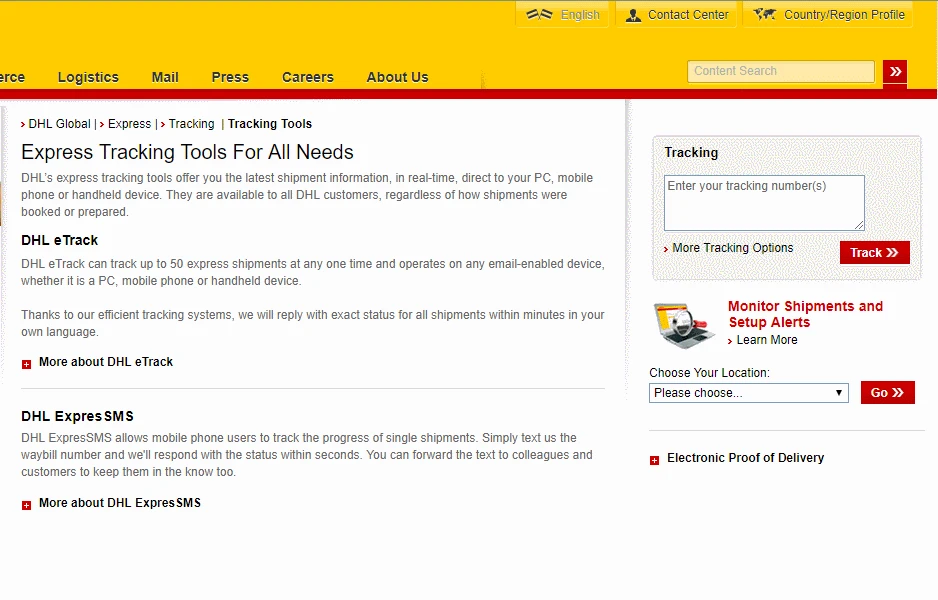Open the About Us menu
This screenshot has width=938, height=600.
(398, 77)
